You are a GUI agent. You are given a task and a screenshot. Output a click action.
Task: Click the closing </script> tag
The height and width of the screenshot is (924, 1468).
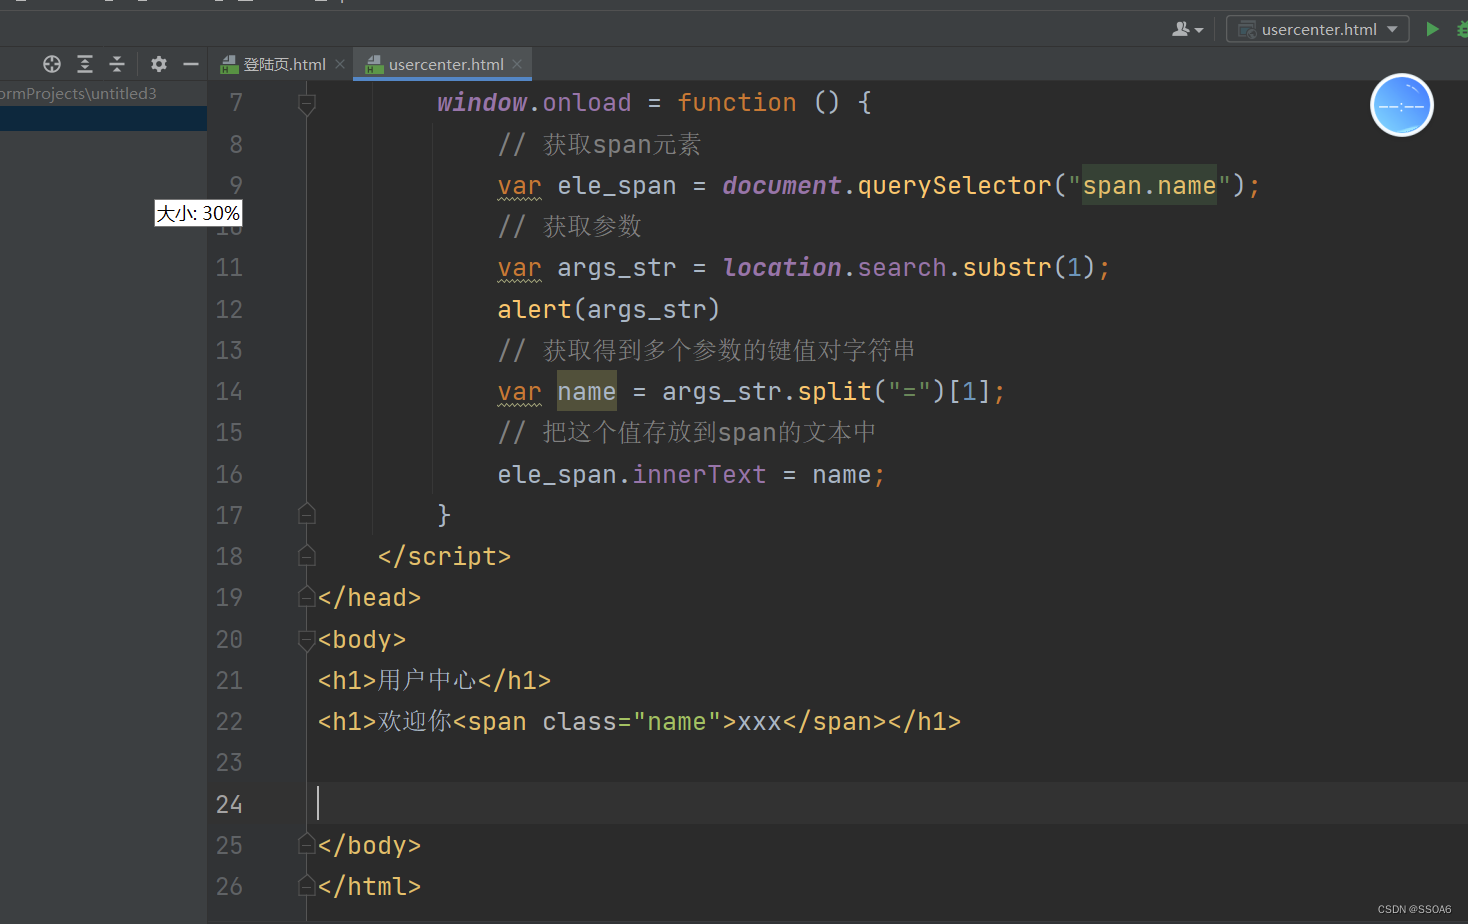(444, 556)
